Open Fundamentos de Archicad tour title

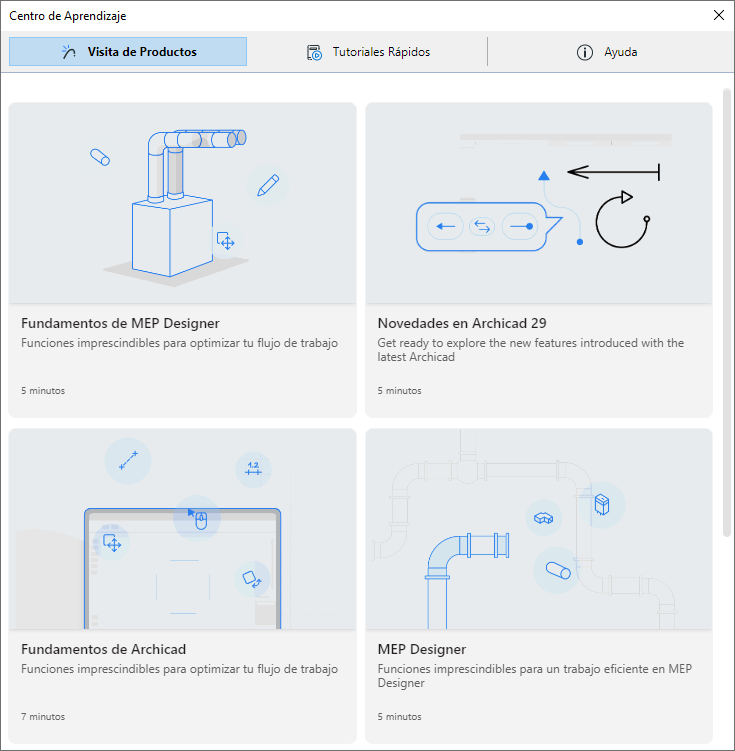[x=103, y=649]
